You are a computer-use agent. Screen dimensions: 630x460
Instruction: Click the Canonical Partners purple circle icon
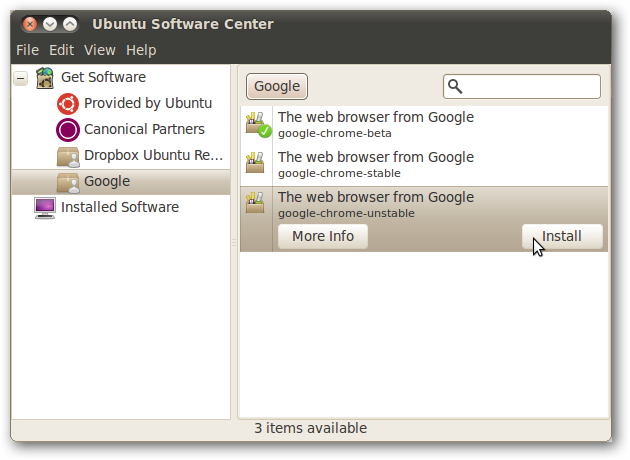point(68,129)
